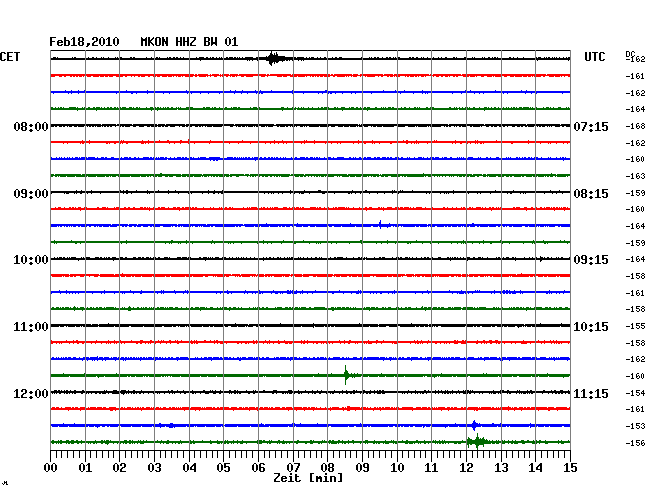Click minute 03 on the Zeit axis
The width and height of the screenshot is (650, 494).
155,468
